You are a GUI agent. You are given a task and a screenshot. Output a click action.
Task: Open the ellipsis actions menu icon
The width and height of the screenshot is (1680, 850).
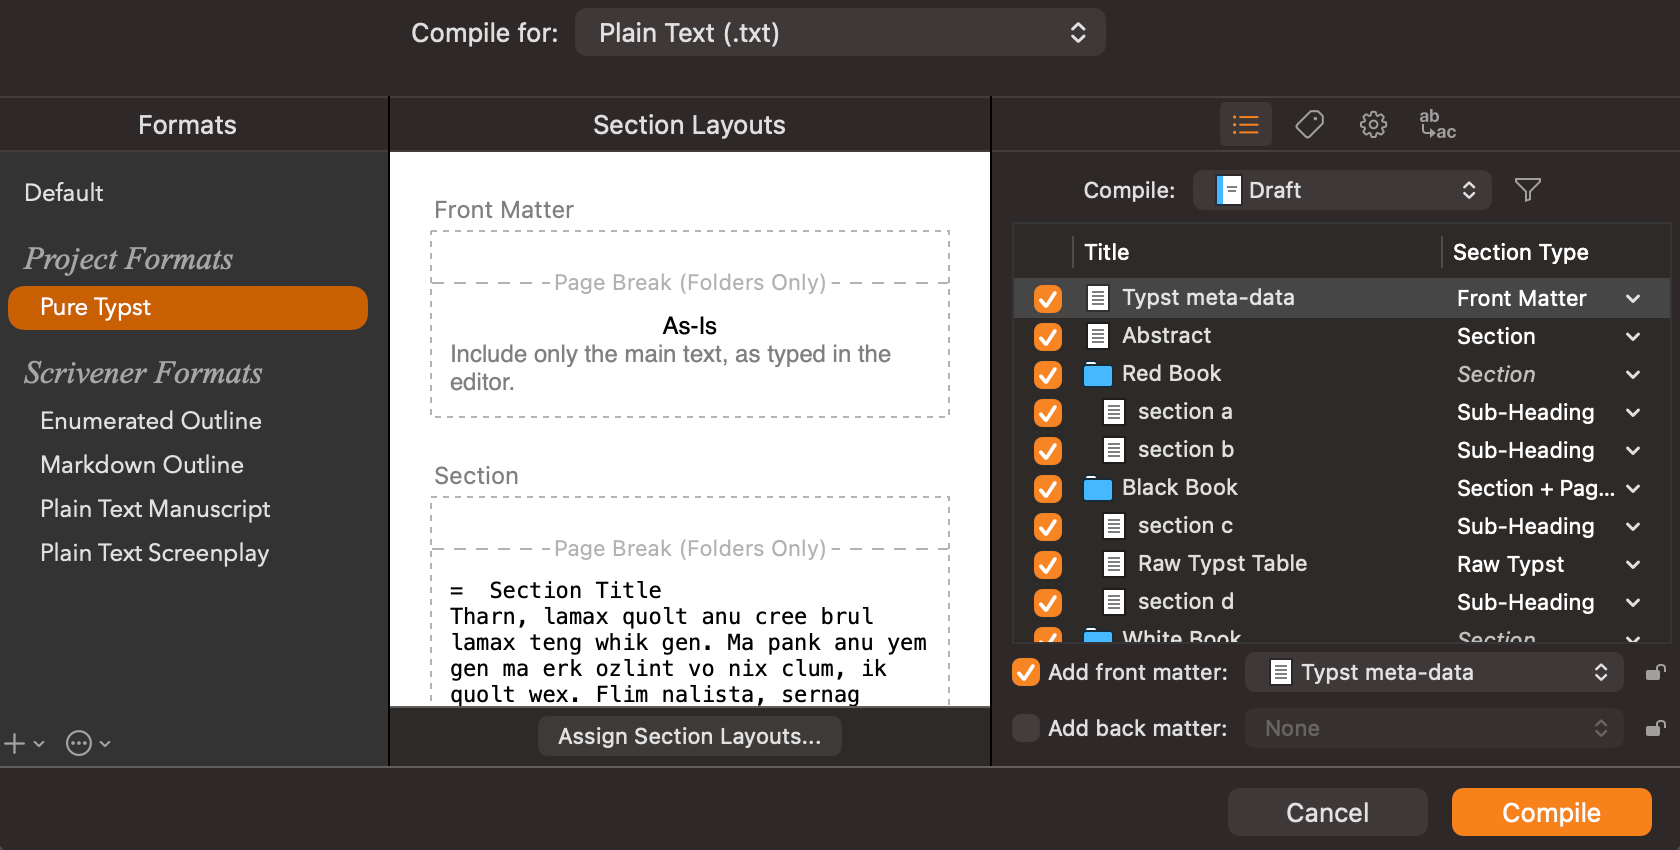[x=79, y=743]
